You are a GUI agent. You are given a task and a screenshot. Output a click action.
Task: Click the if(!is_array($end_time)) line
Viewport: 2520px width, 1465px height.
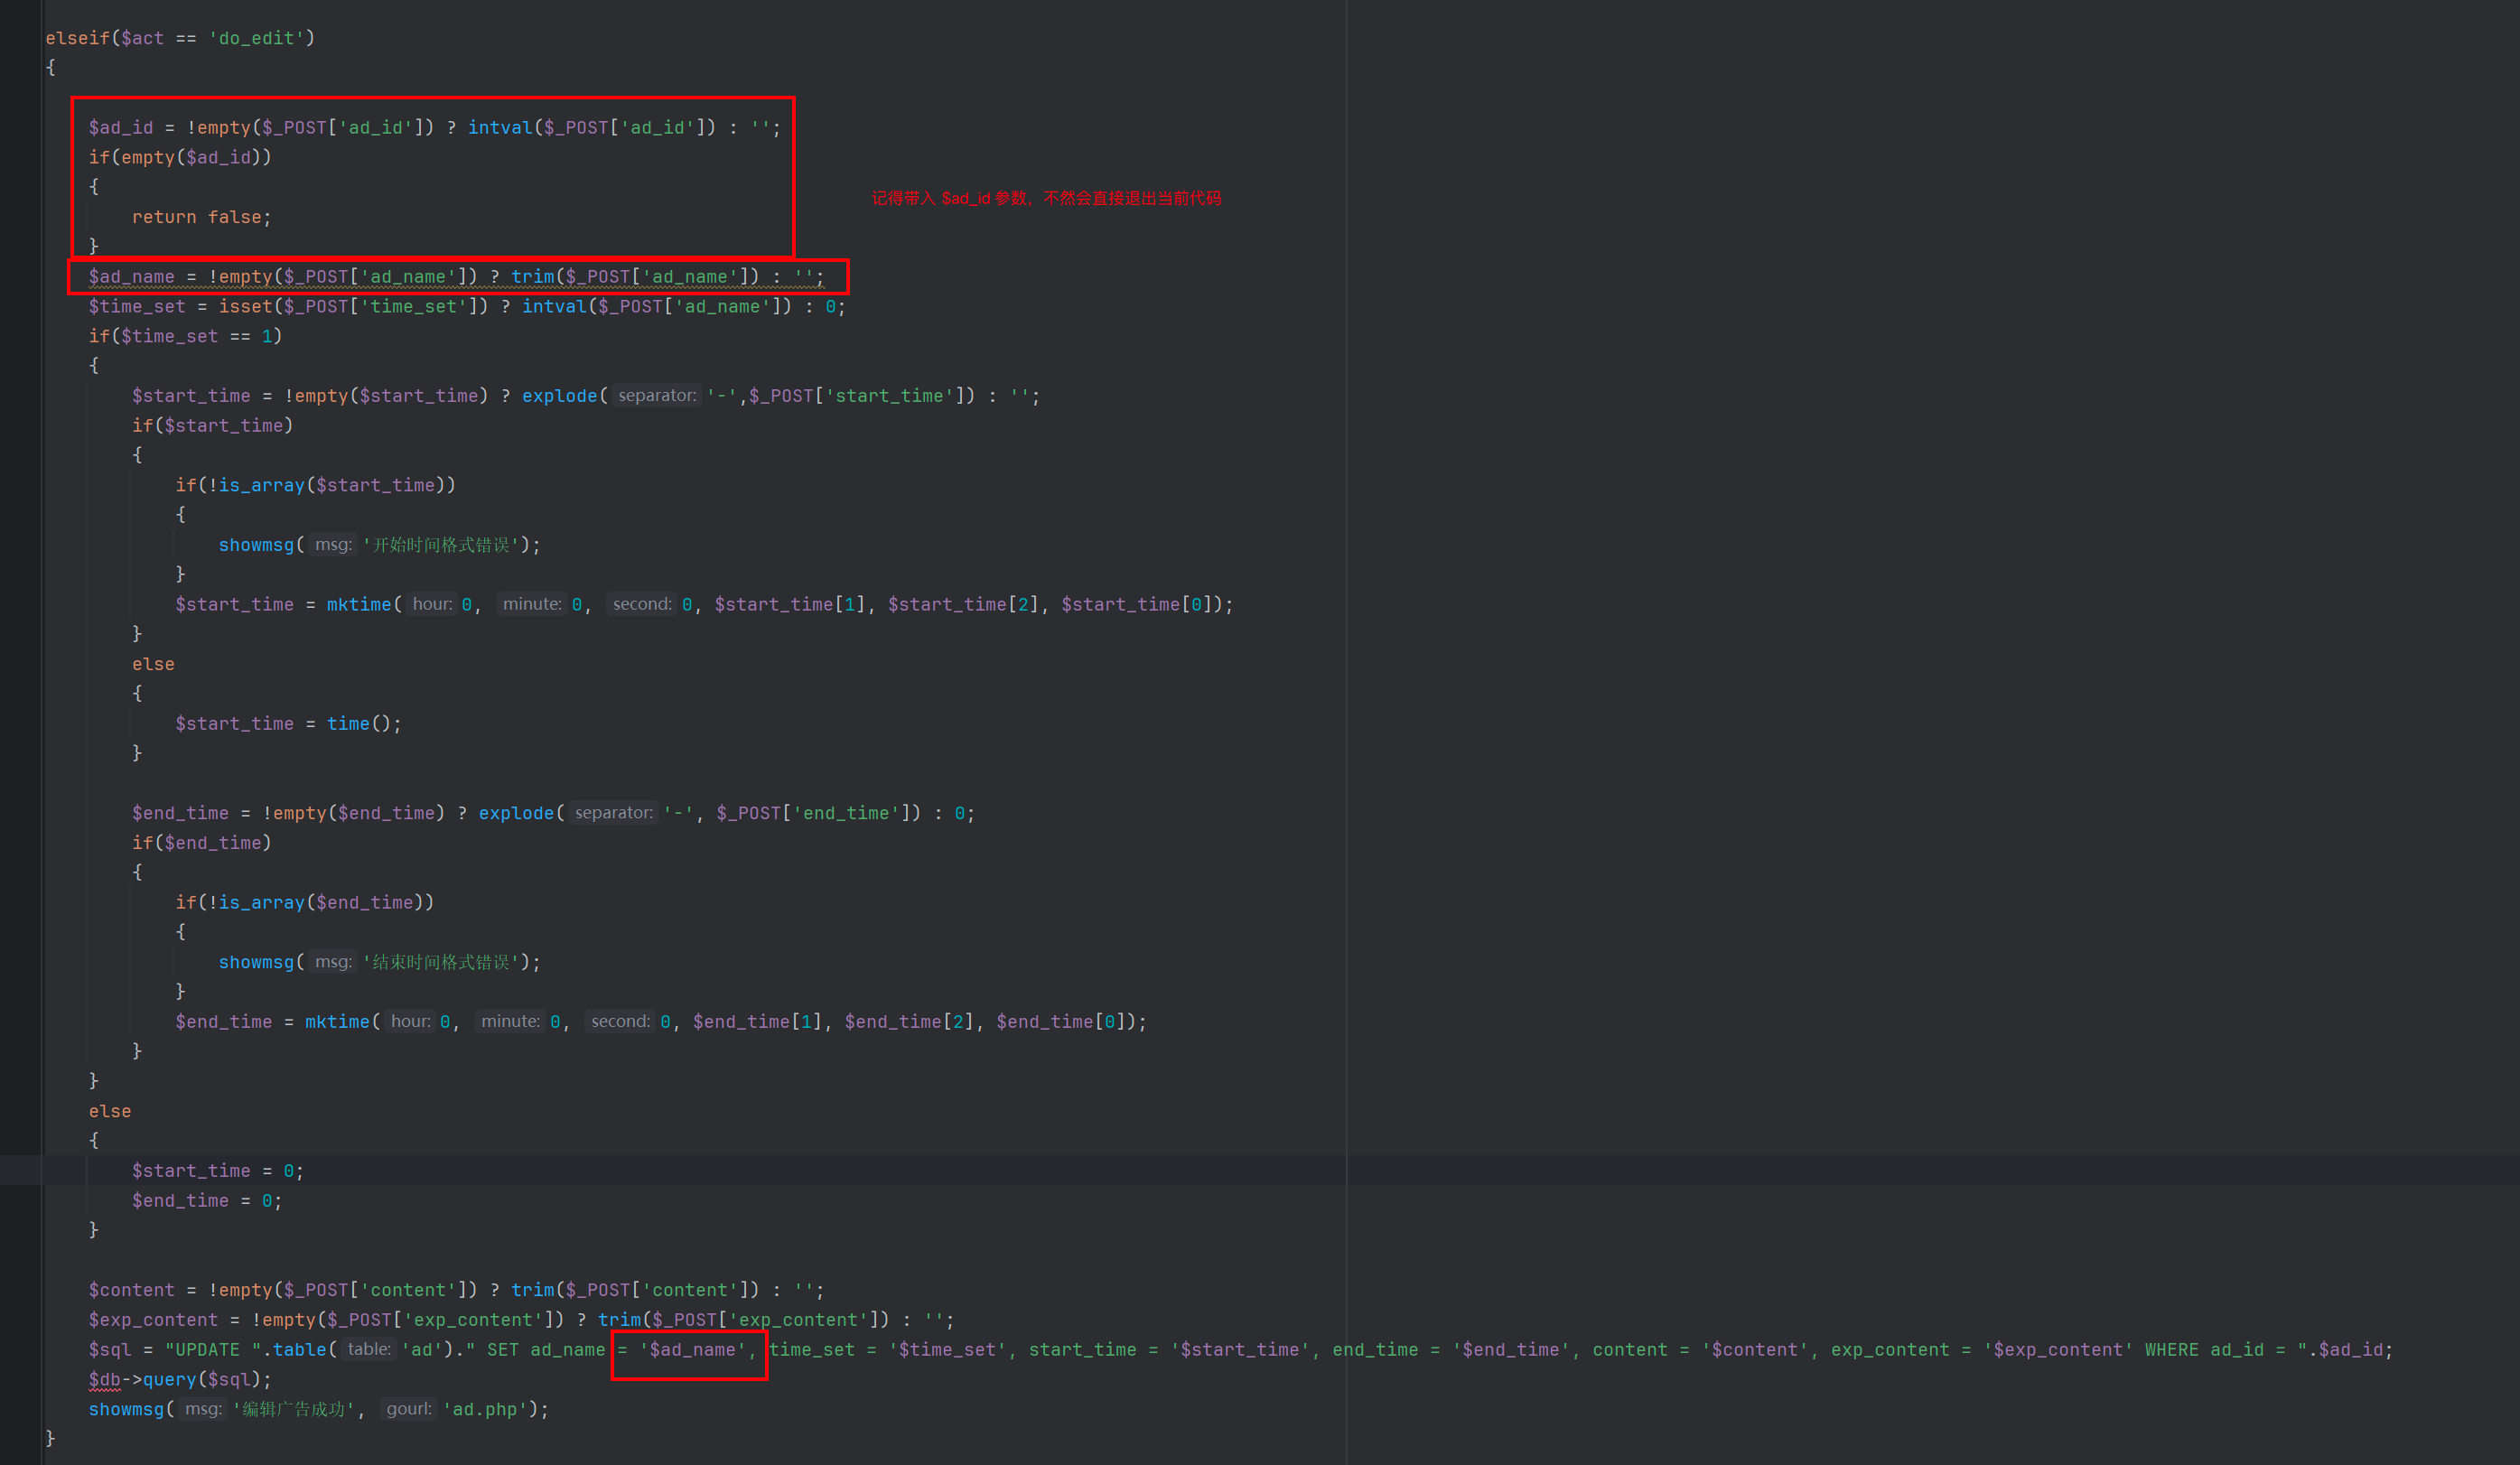click(304, 902)
